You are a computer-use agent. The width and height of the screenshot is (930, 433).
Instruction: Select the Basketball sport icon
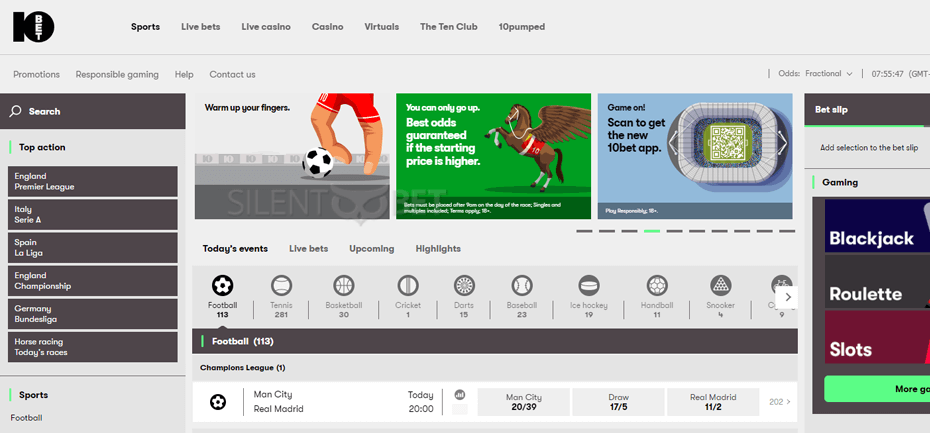click(x=343, y=286)
